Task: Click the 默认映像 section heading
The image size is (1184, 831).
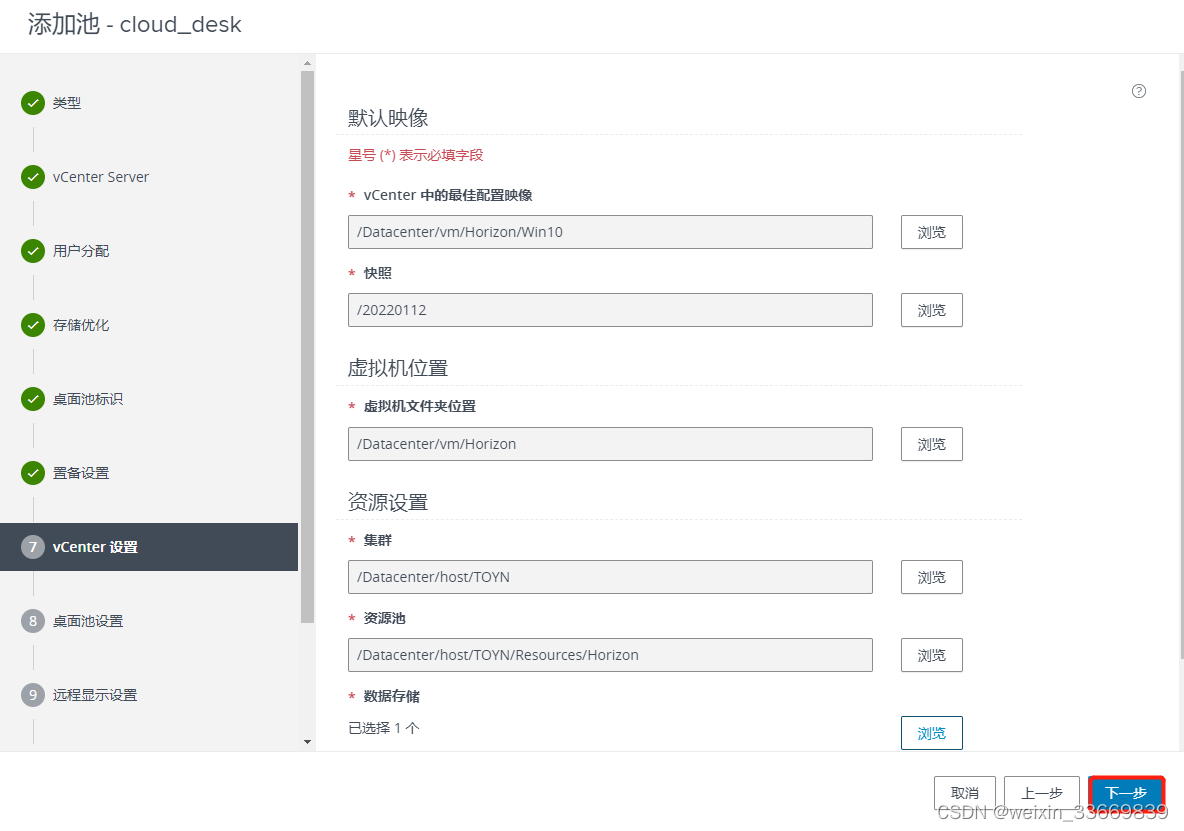Action: pyautogui.click(x=388, y=118)
